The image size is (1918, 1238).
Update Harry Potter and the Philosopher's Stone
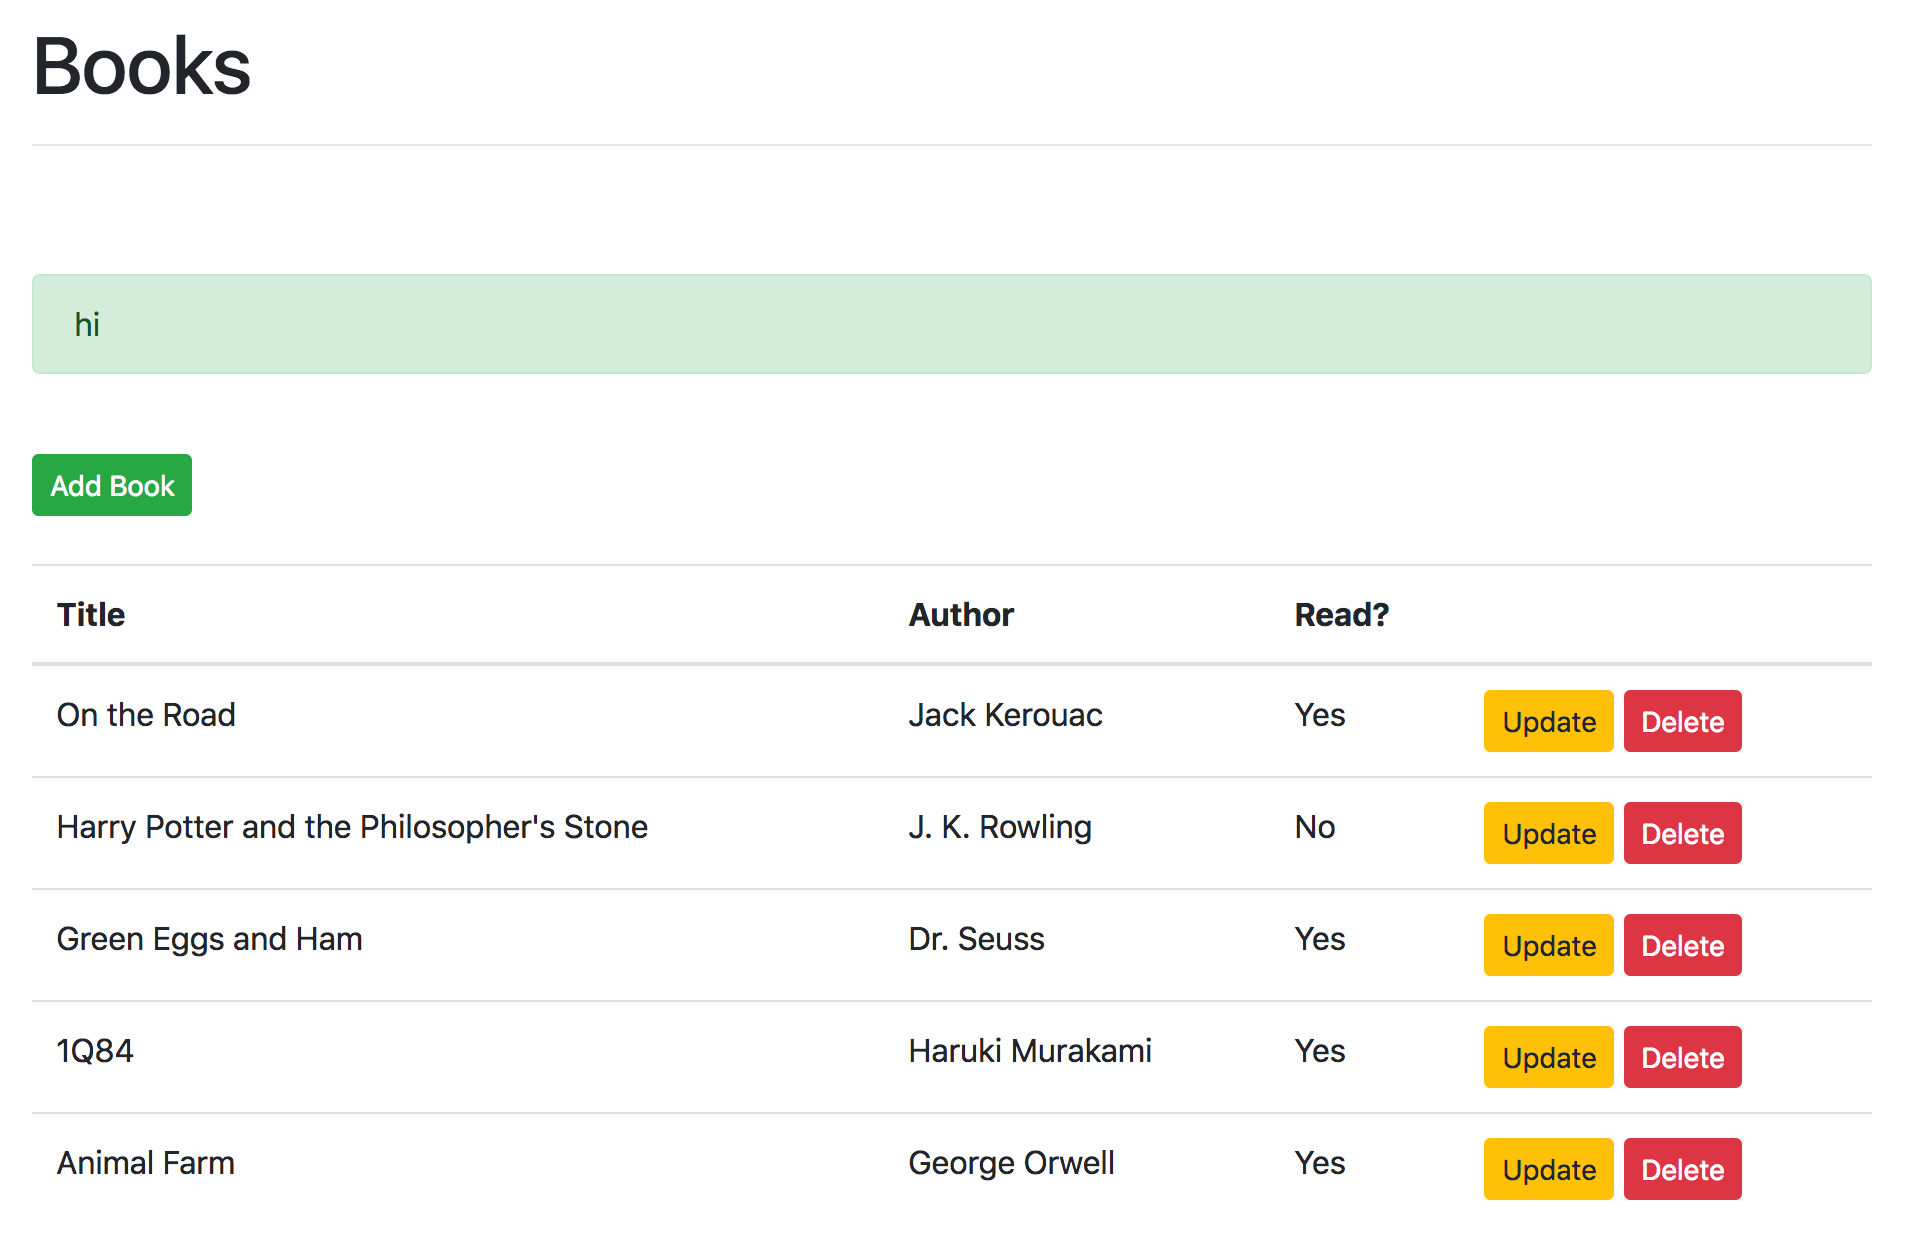click(1547, 833)
